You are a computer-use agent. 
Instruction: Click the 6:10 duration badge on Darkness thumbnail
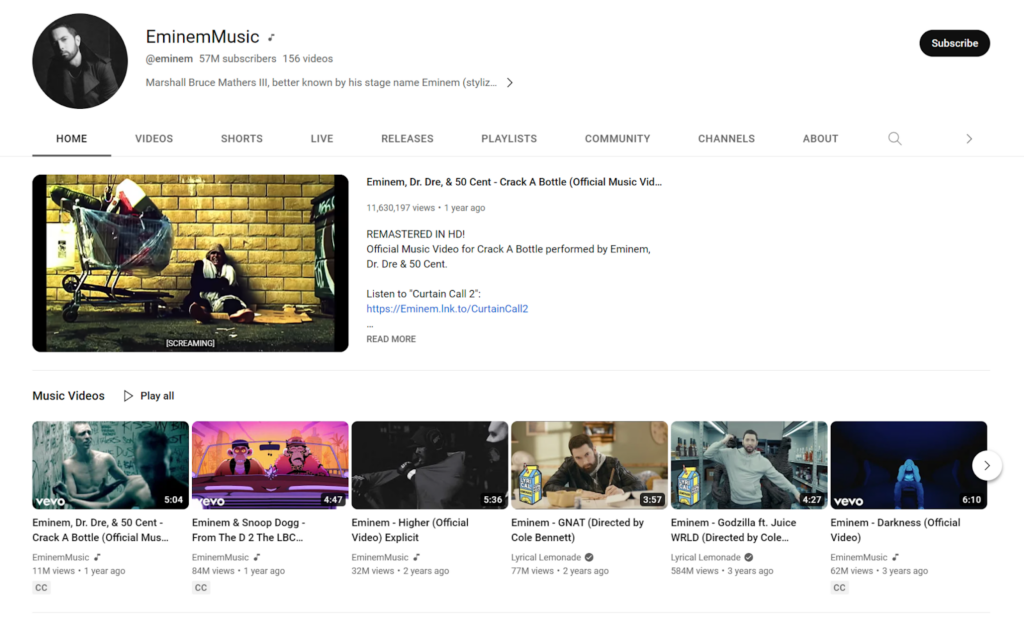pyautogui.click(x=971, y=500)
